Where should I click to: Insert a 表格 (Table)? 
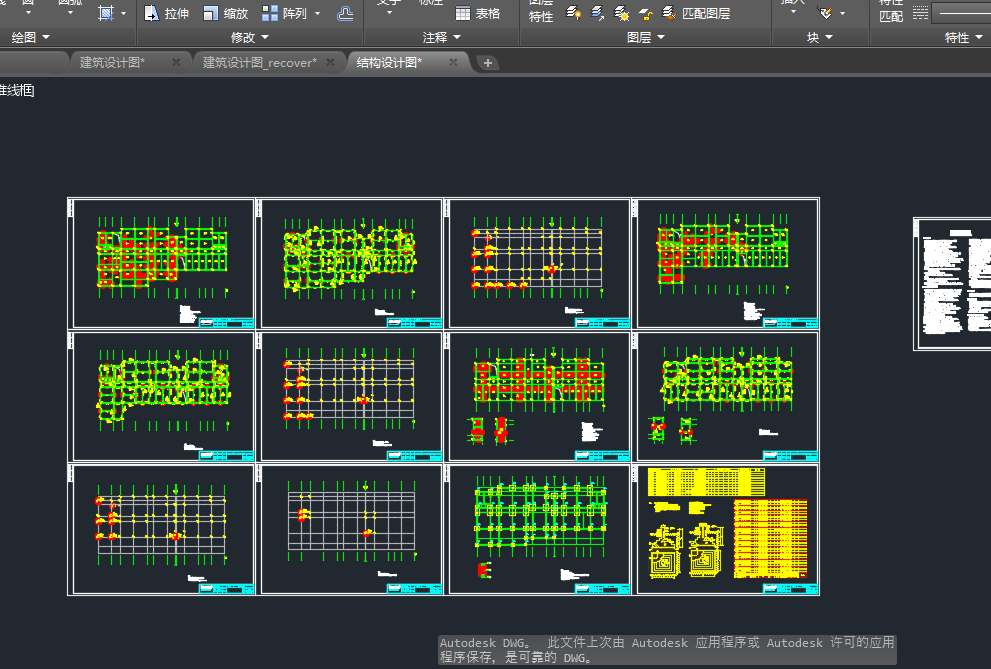477,13
